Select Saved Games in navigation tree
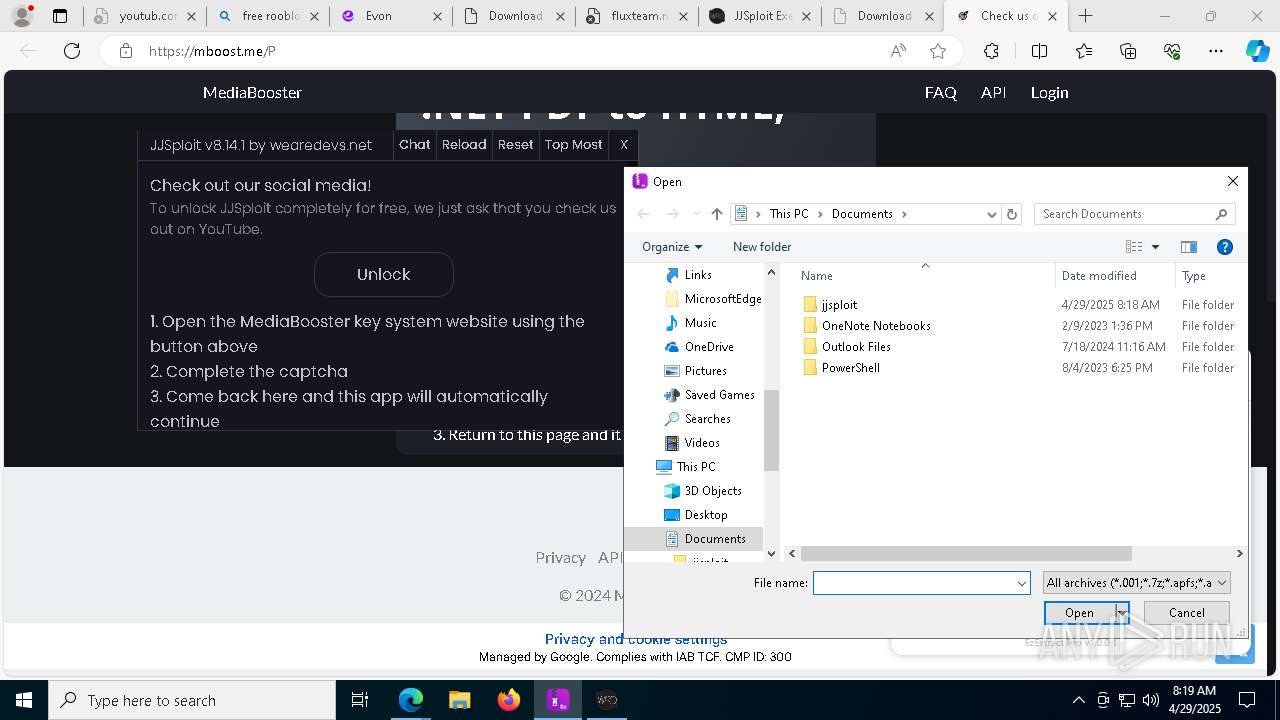The height and width of the screenshot is (720, 1280). point(719,395)
